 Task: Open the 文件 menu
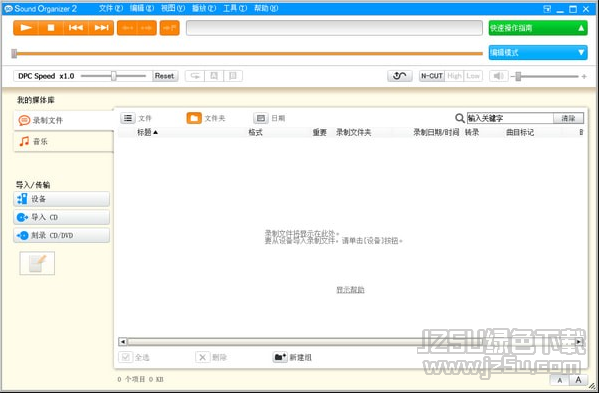[x=111, y=8]
